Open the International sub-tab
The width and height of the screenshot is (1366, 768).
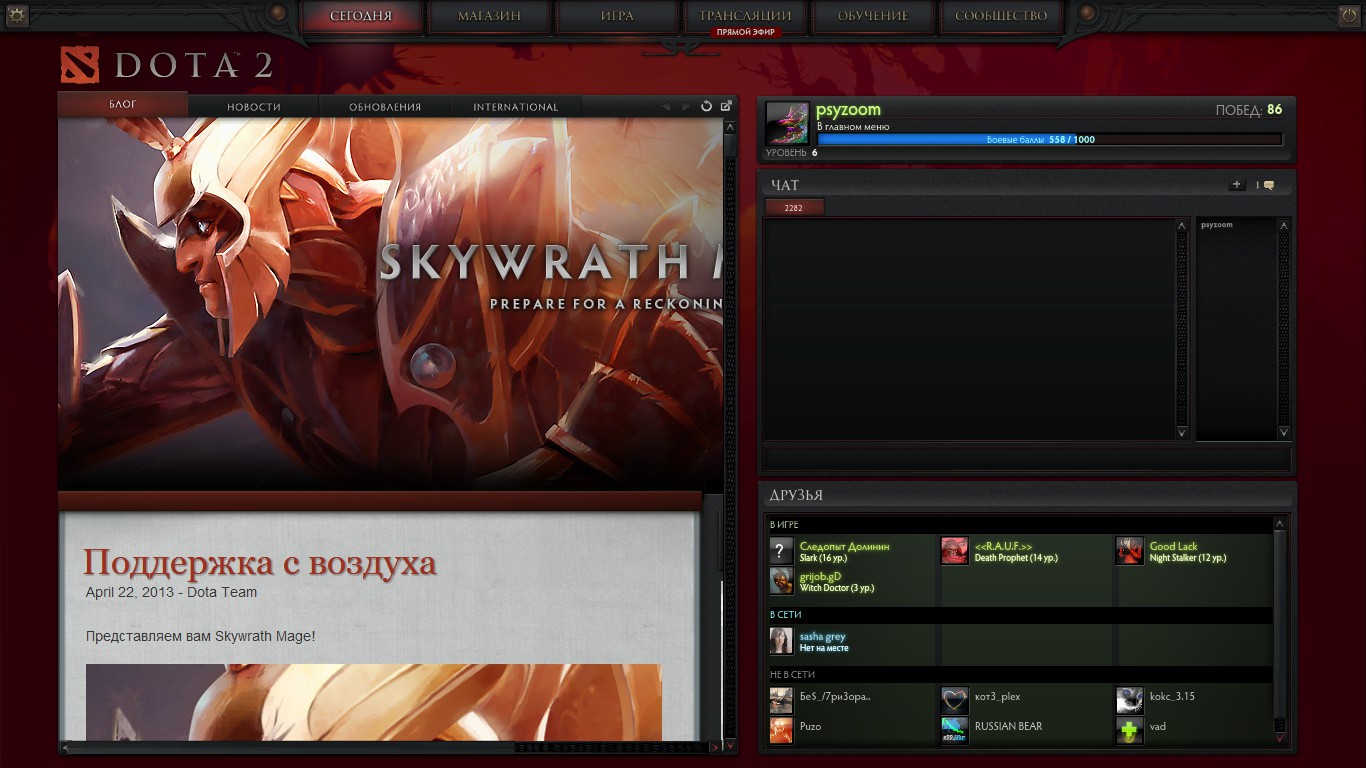click(x=516, y=107)
